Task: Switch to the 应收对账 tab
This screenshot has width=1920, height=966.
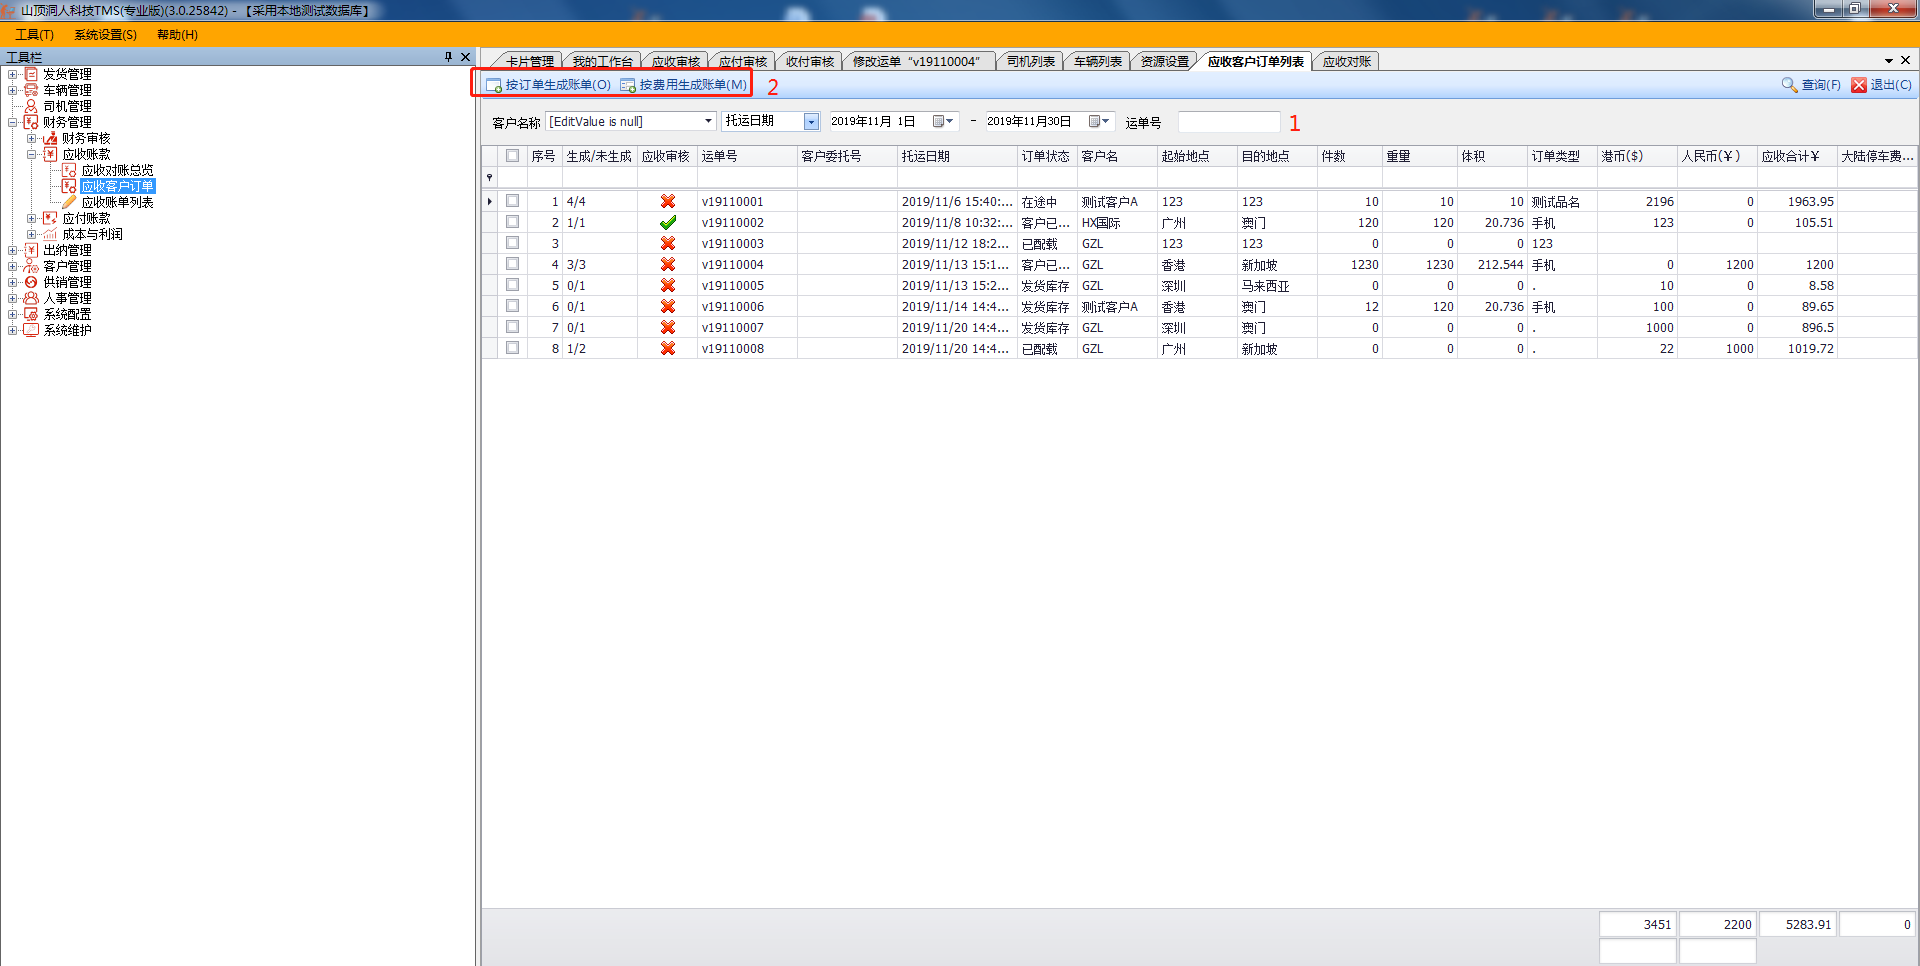Action: (x=1346, y=61)
